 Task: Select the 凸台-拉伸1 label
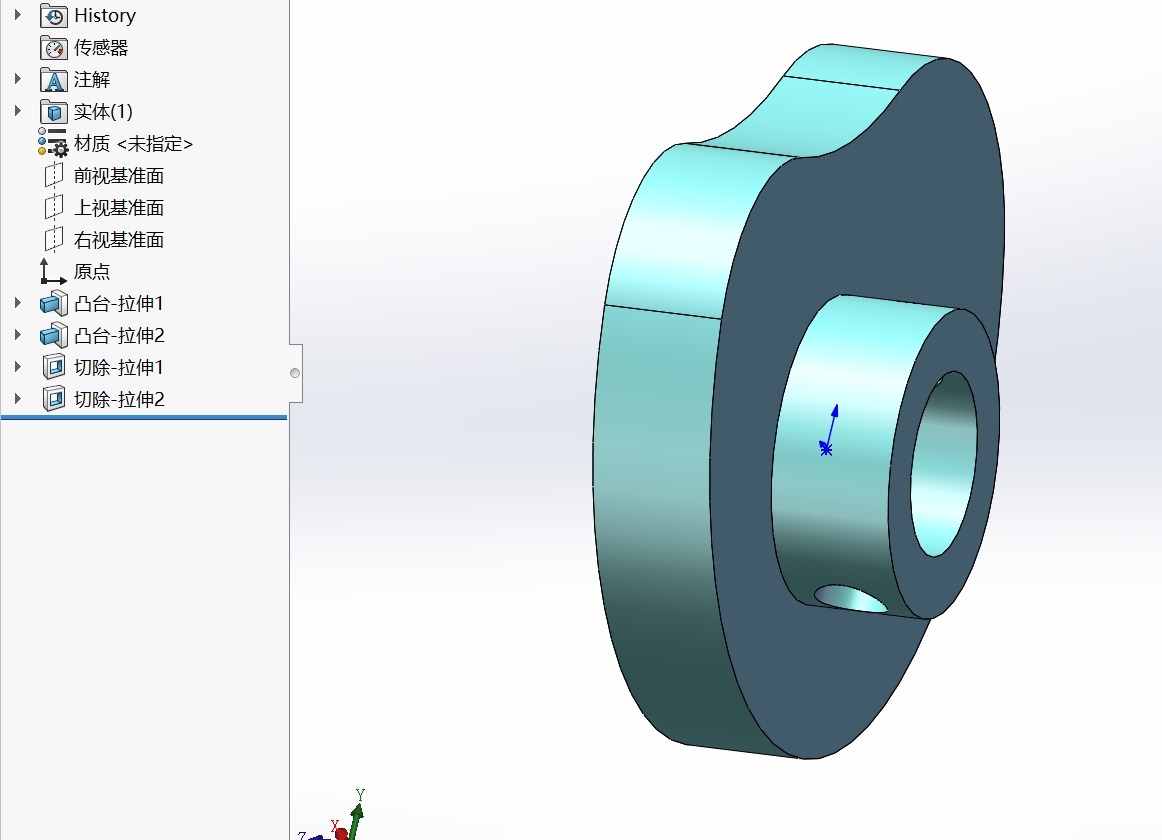119,303
